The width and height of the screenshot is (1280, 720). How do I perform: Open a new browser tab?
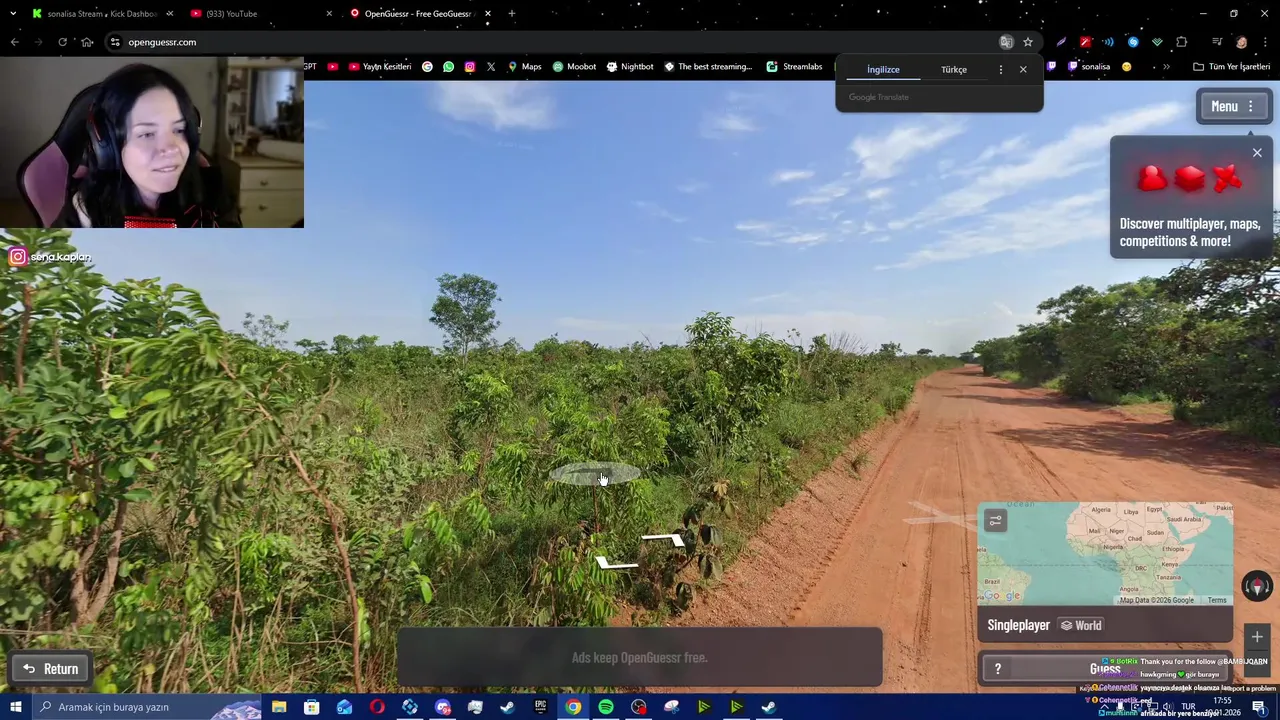(512, 14)
